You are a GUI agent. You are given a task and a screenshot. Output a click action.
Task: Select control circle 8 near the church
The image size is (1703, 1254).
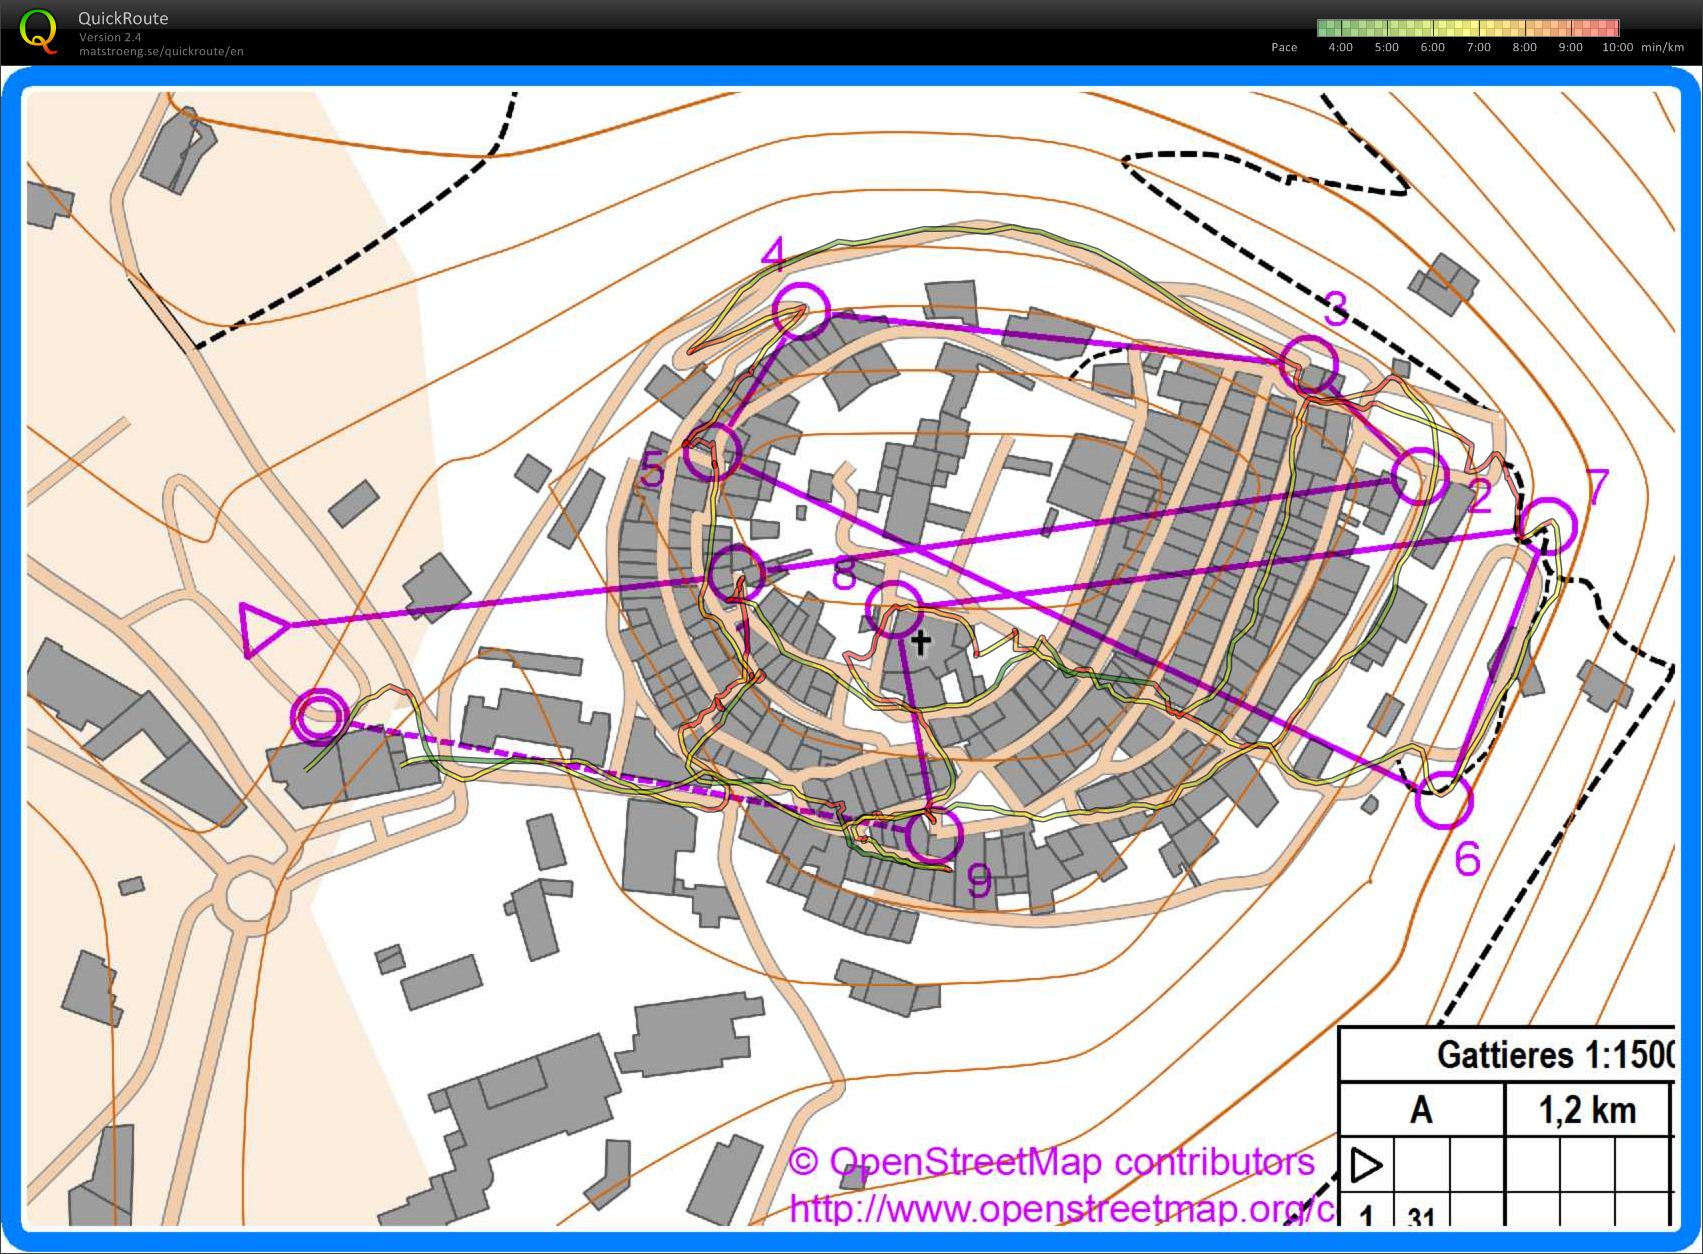[893, 609]
